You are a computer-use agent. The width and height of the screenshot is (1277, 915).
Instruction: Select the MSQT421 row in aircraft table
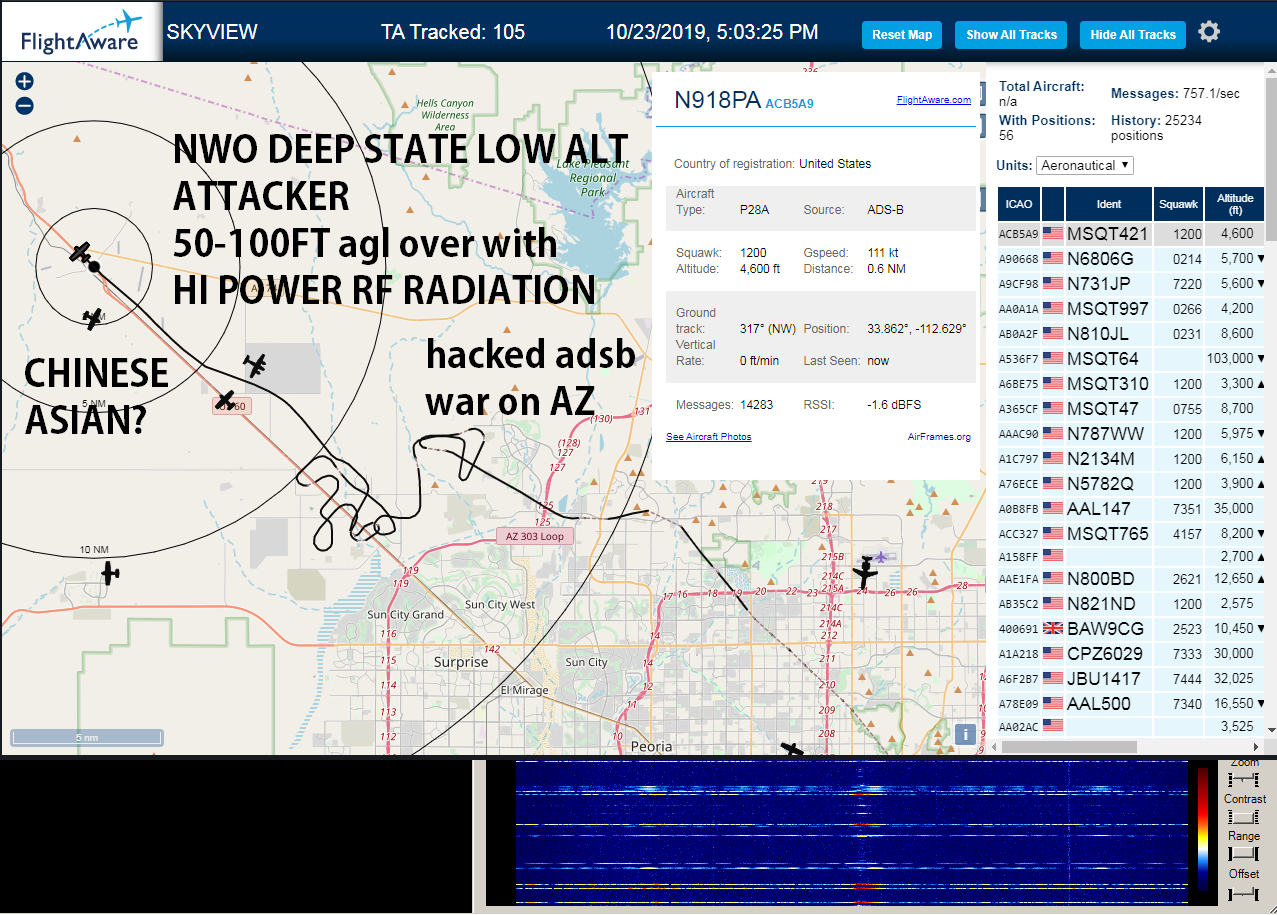(1131, 234)
